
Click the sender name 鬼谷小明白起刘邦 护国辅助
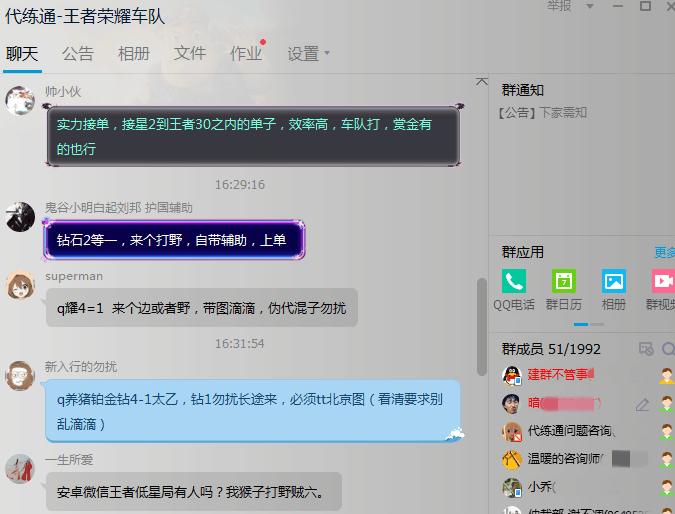119,208
